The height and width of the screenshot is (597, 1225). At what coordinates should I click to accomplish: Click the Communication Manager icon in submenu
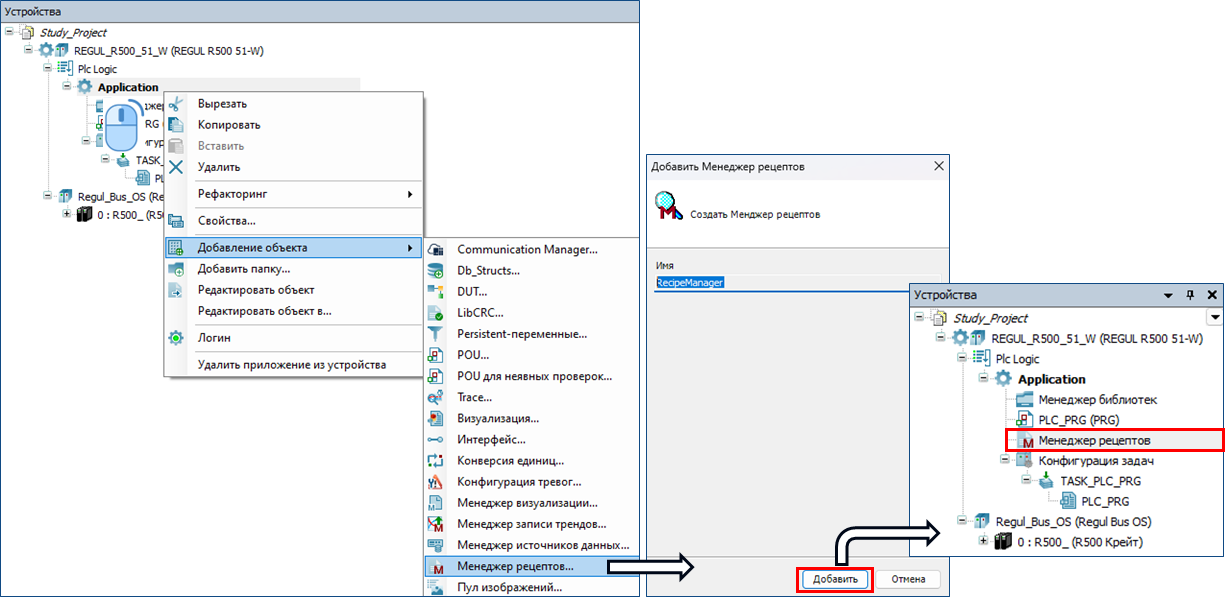435,249
